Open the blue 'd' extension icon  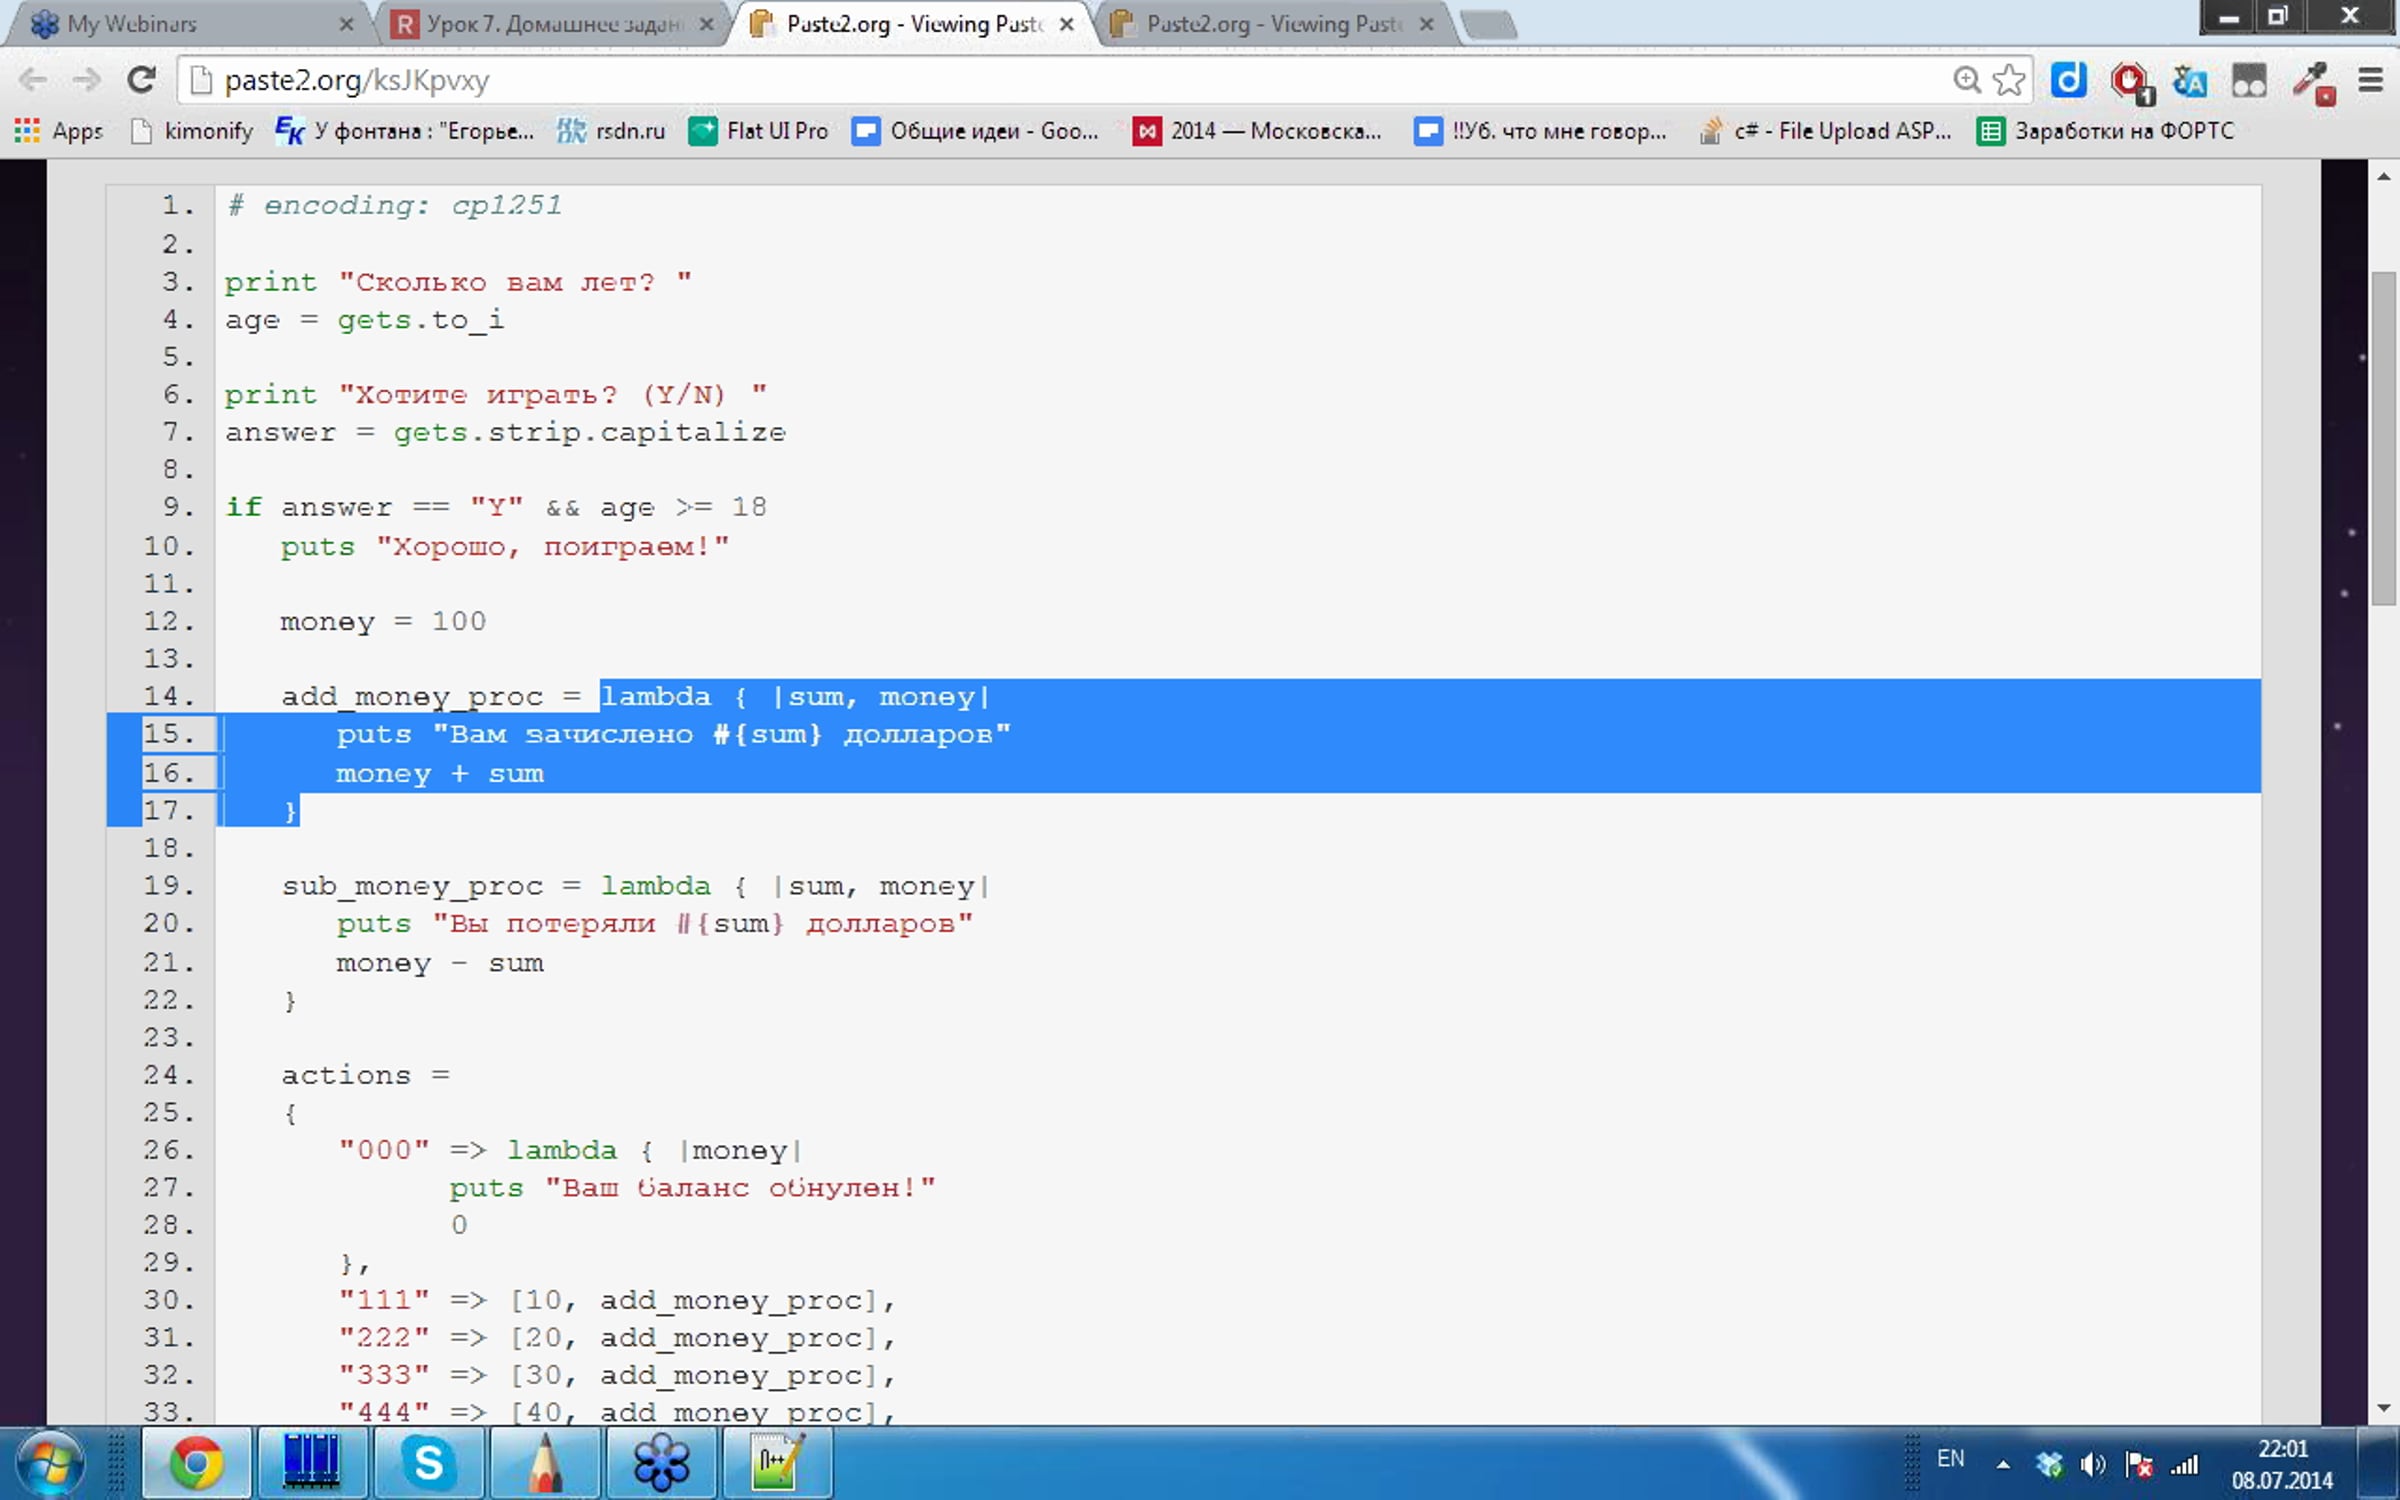(x=2068, y=80)
